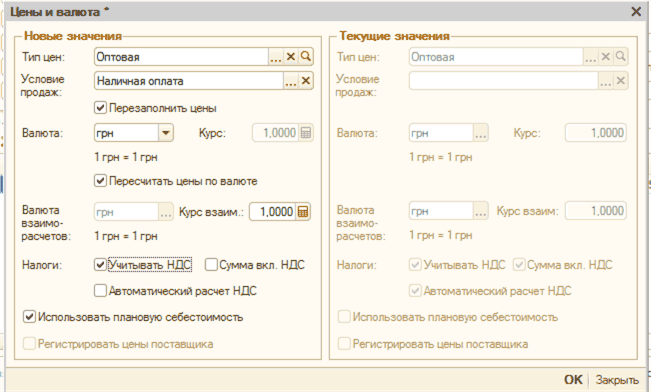Click the Текущие значения group title

(394, 36)
